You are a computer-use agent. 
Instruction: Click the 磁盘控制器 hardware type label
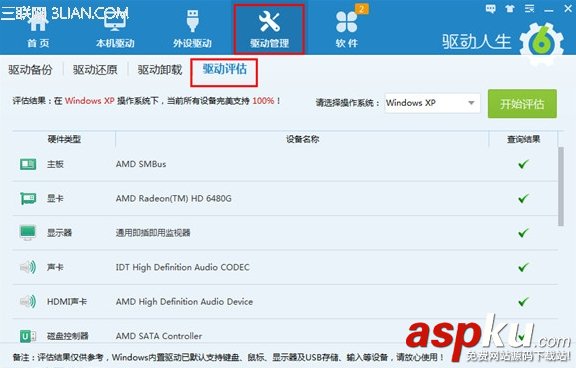click(68, 336)
